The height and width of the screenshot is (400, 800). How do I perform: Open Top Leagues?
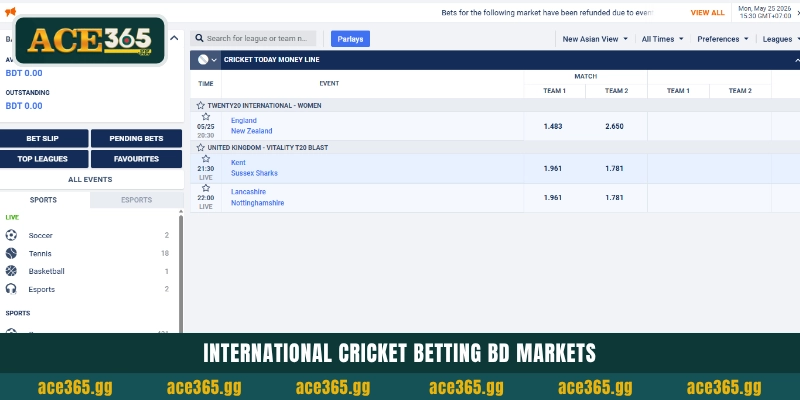(44, 159)
